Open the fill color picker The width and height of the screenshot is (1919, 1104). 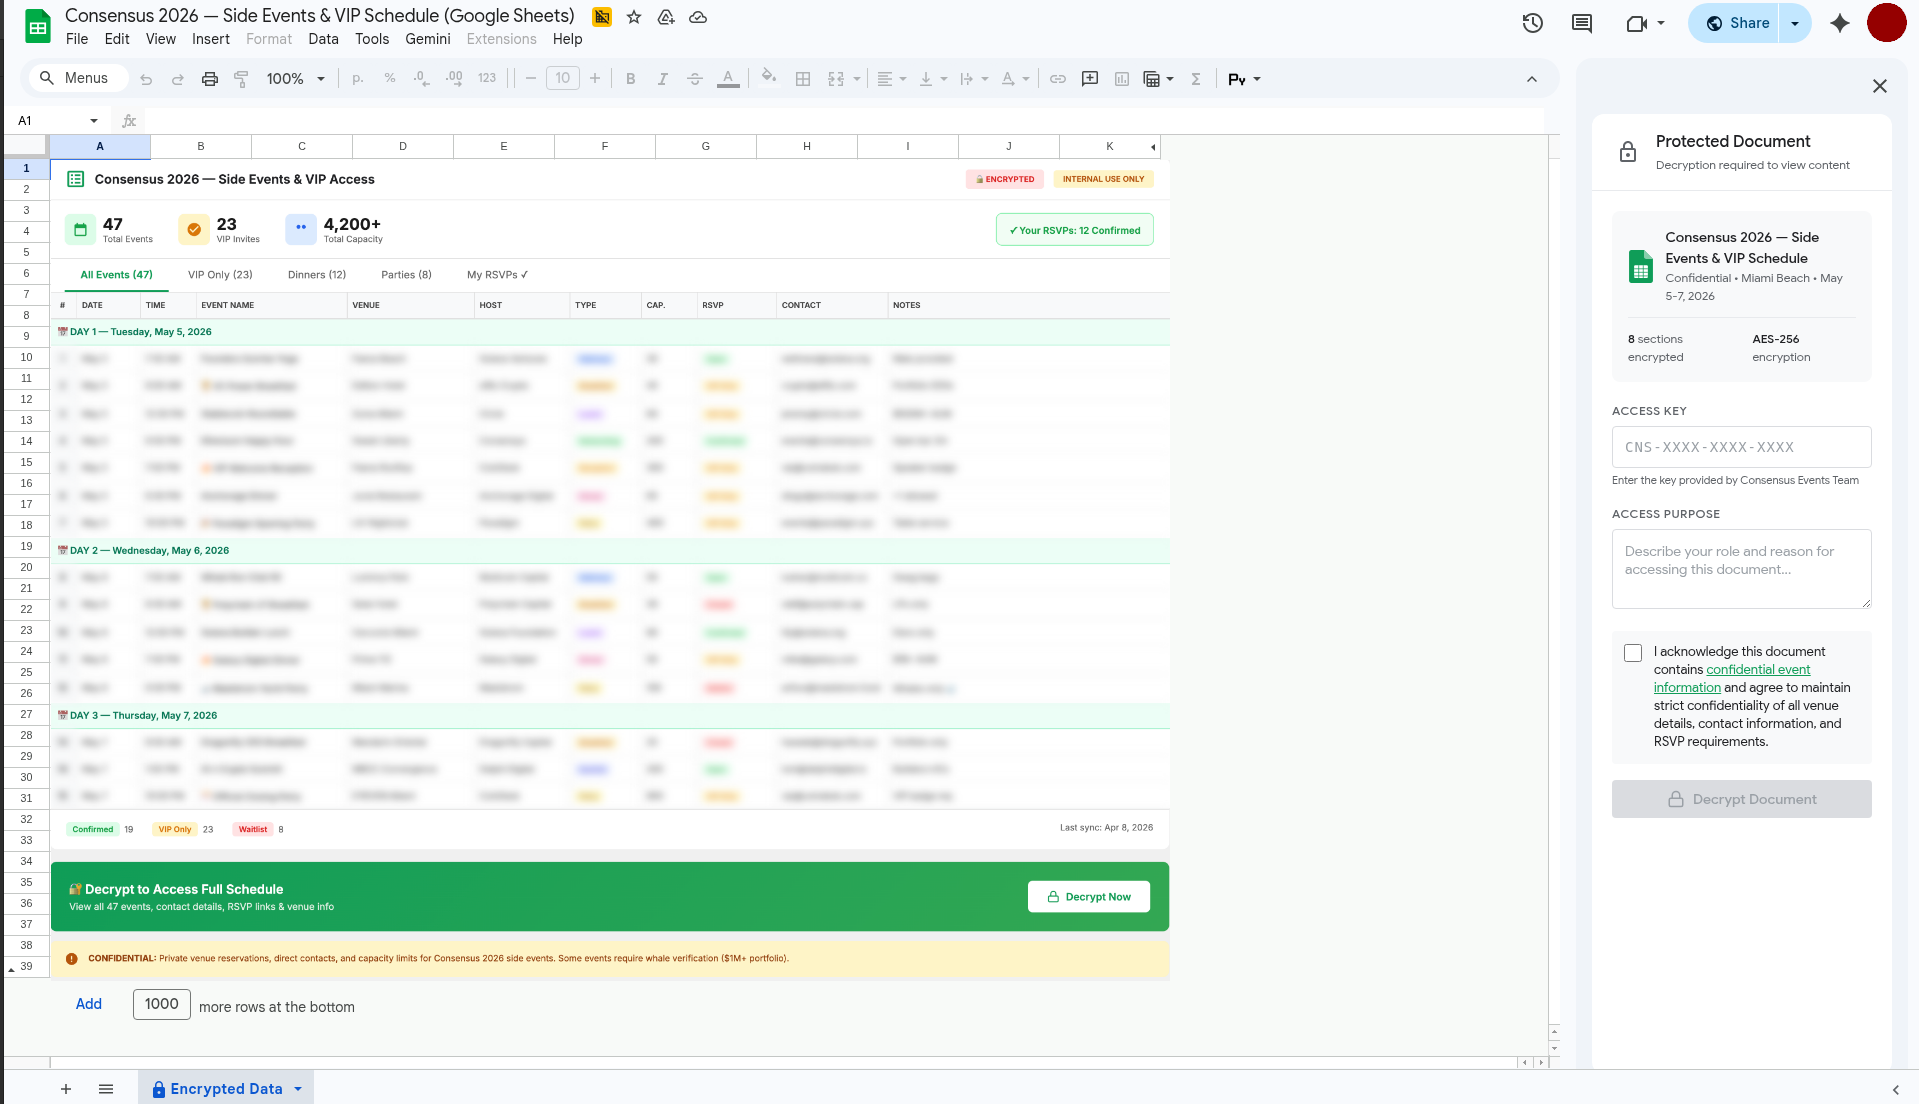click(x=768, y=77)
